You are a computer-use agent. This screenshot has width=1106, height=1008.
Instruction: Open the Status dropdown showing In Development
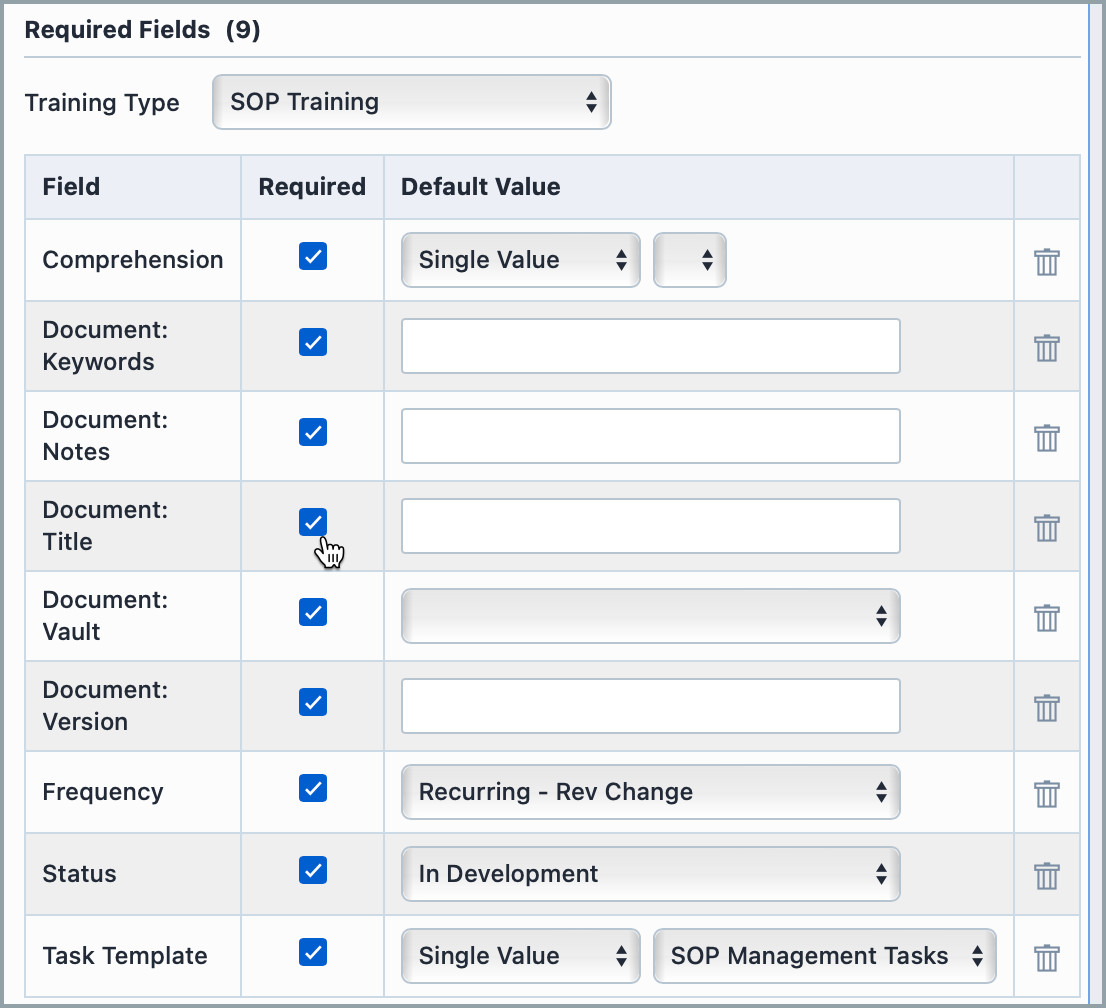tap(650, 873)
